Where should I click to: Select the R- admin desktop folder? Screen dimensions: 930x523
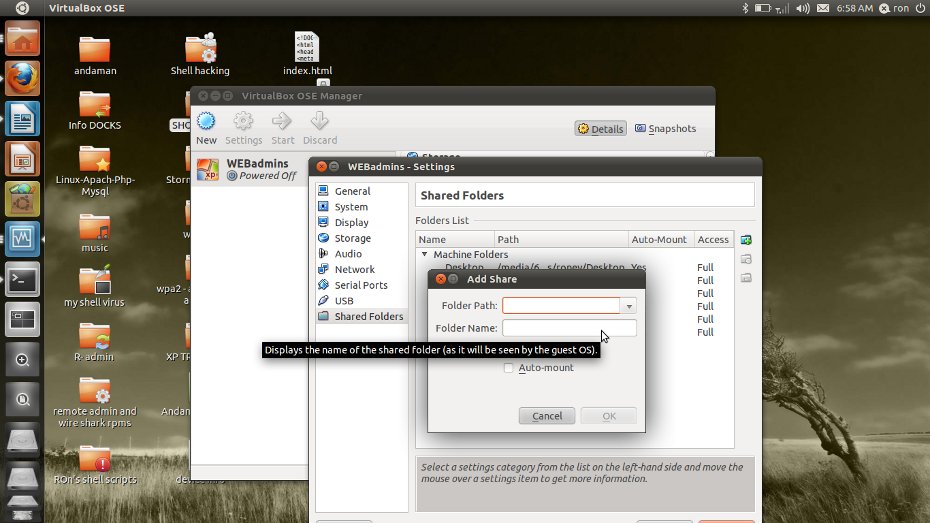click(94, 342)
